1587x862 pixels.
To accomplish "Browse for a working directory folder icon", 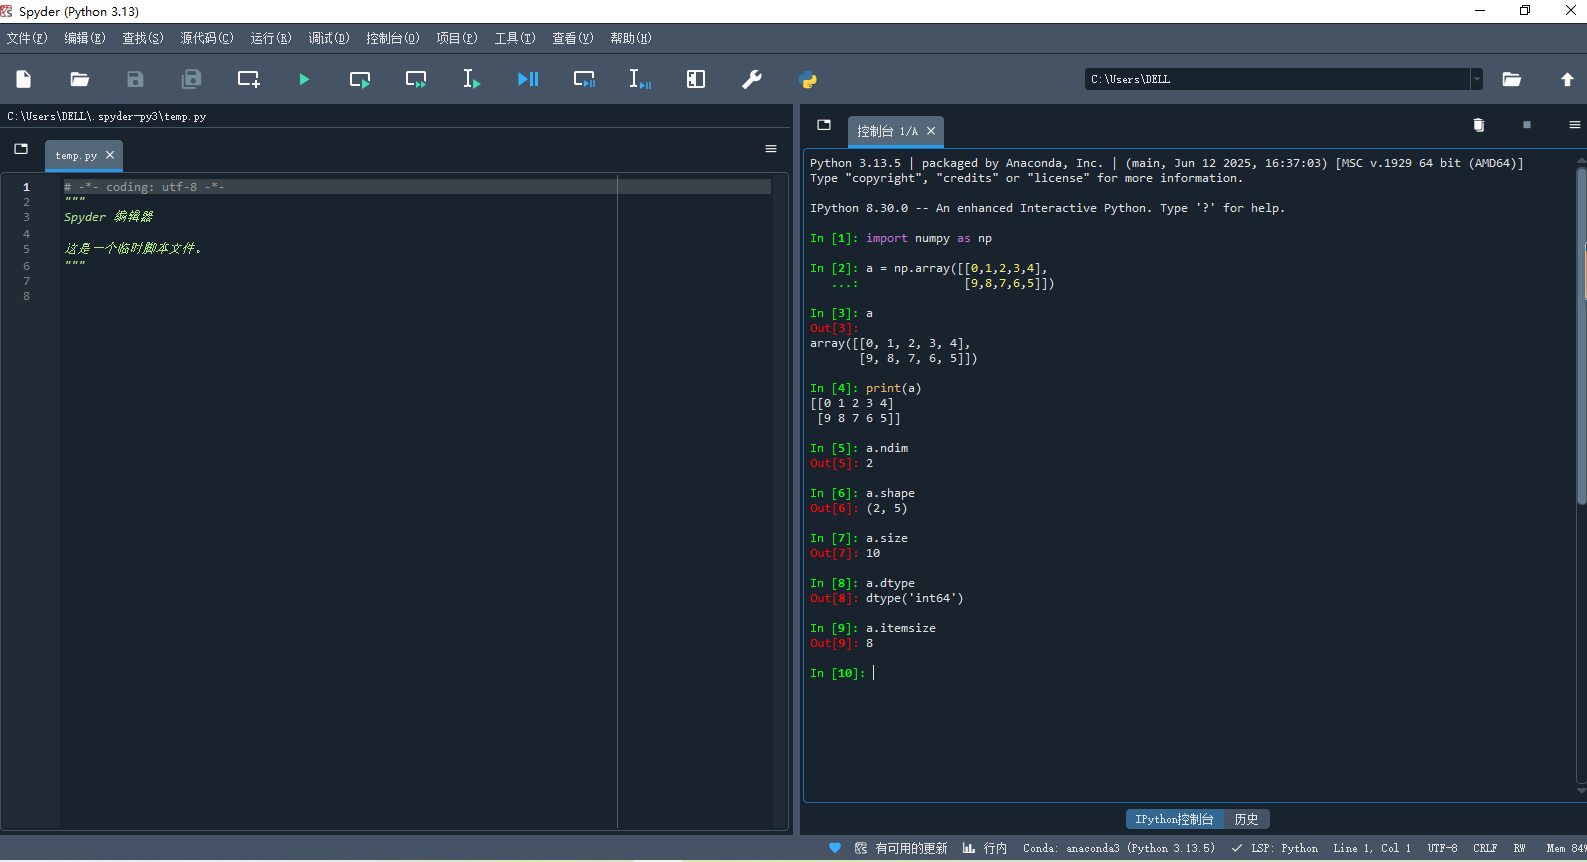I will tap(1512, 79).
